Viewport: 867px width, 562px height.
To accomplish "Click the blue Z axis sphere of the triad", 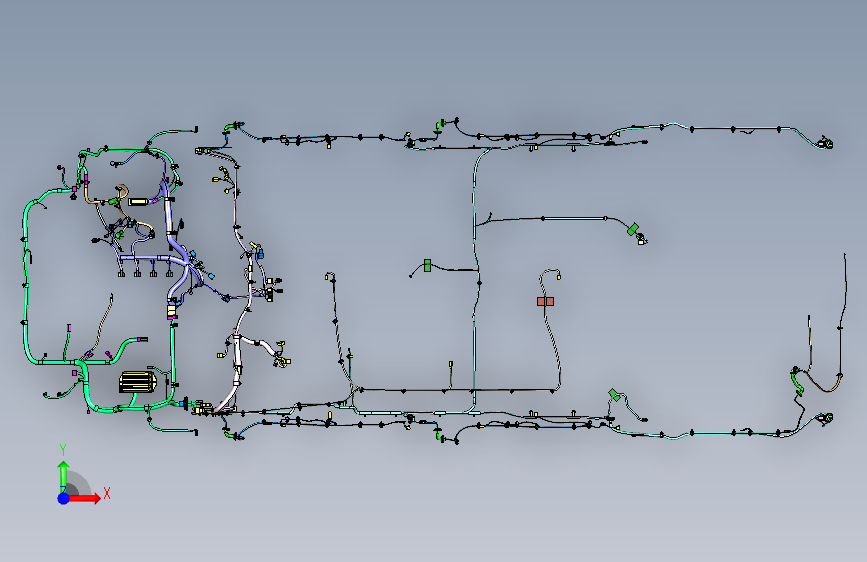I will tap(64, 498).
